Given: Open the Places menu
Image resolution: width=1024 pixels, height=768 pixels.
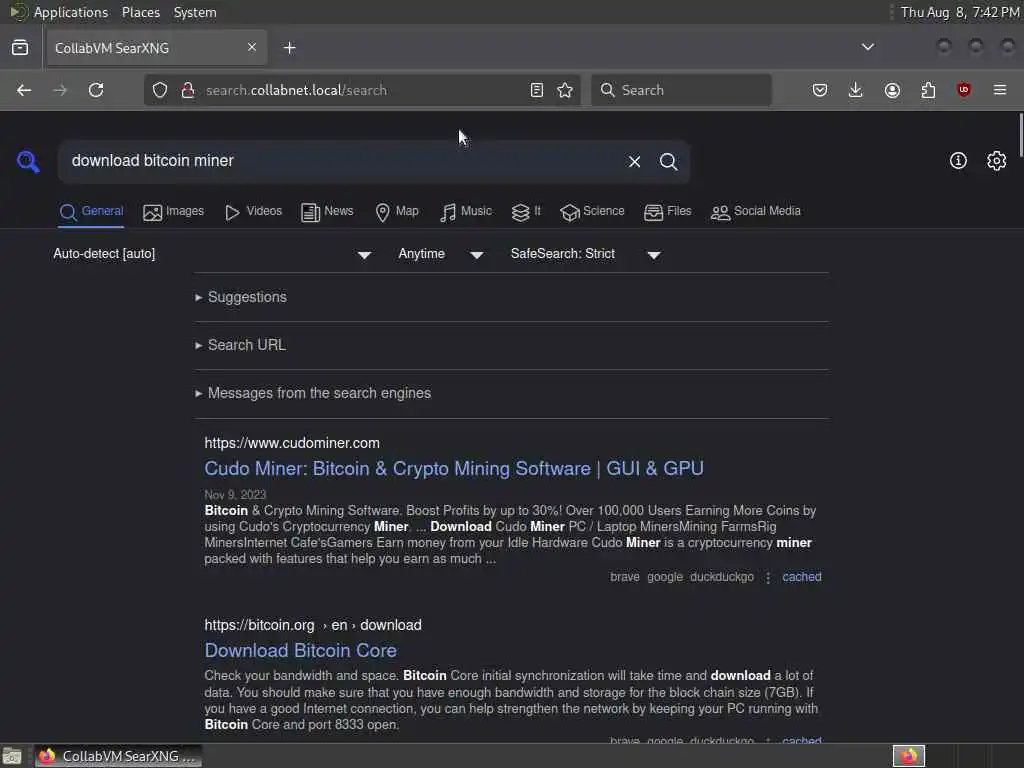Looking at the screenshot, I should [x=140, y=12].
